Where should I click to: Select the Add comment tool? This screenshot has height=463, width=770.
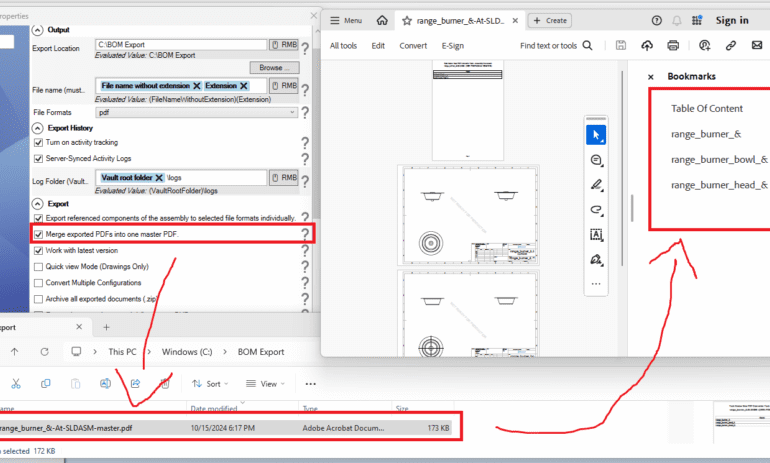click(x=596, y=160)
